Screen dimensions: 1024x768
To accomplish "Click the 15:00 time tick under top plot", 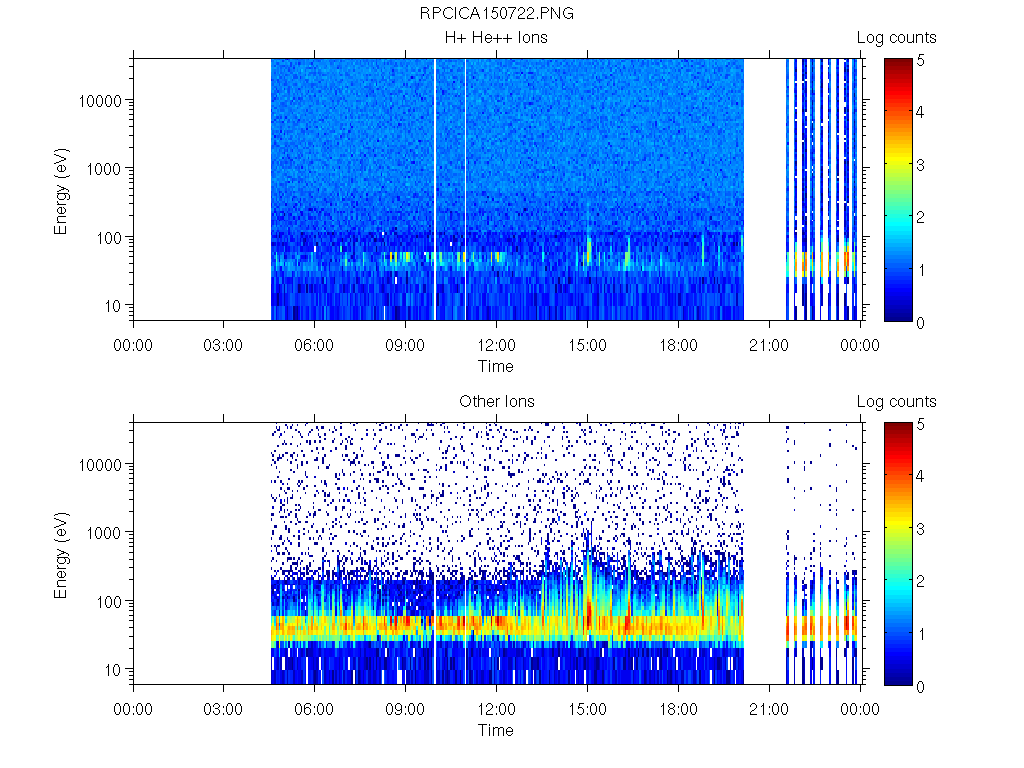I will [x=587, y=345].
